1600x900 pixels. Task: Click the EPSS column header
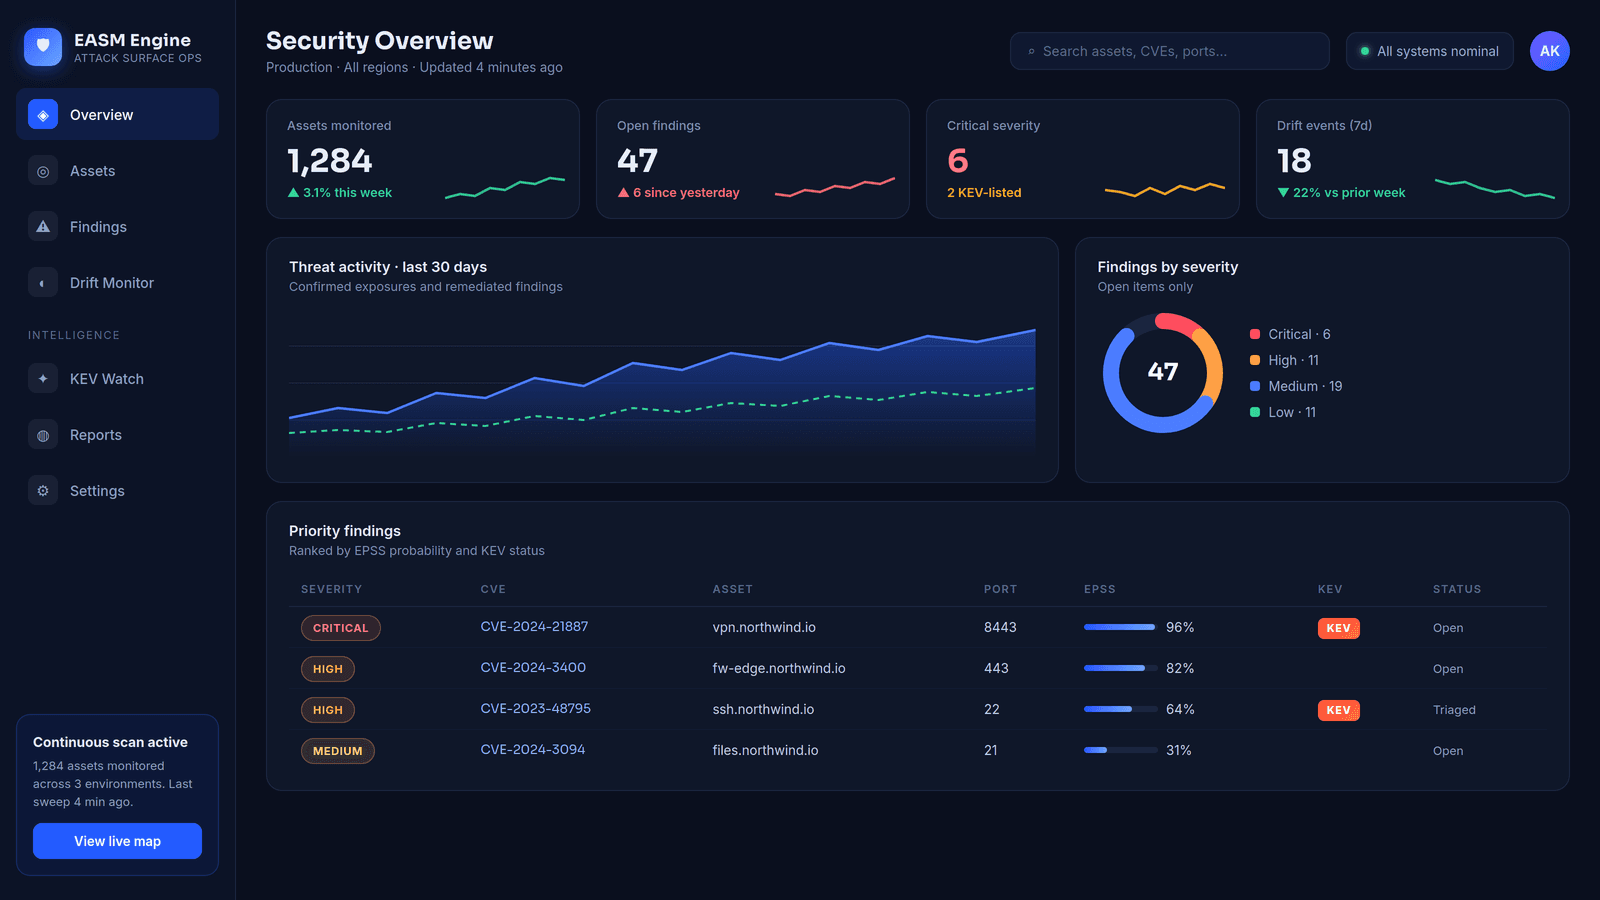tap(1099, 589)
